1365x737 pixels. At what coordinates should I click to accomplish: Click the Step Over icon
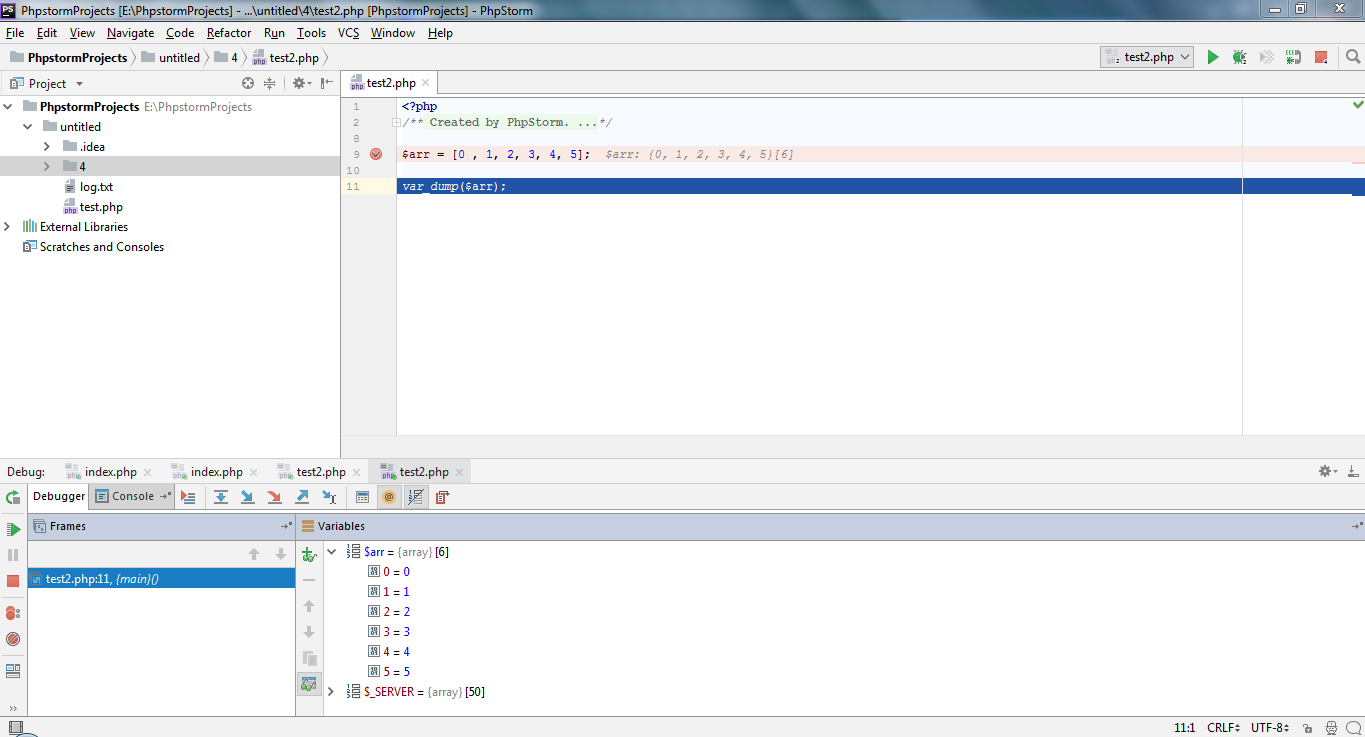click(x=221, y=497)
